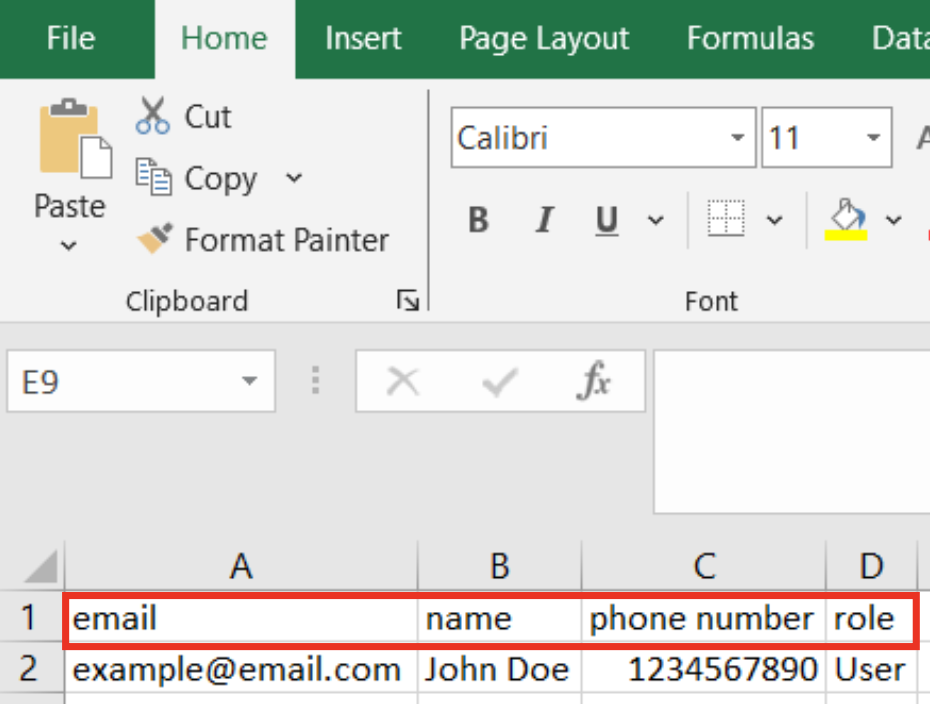Toggle Underline formatting

[607, 220]
